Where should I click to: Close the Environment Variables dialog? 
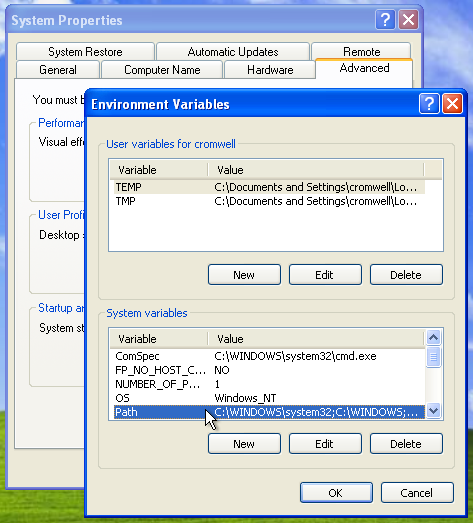click(452, 104)
